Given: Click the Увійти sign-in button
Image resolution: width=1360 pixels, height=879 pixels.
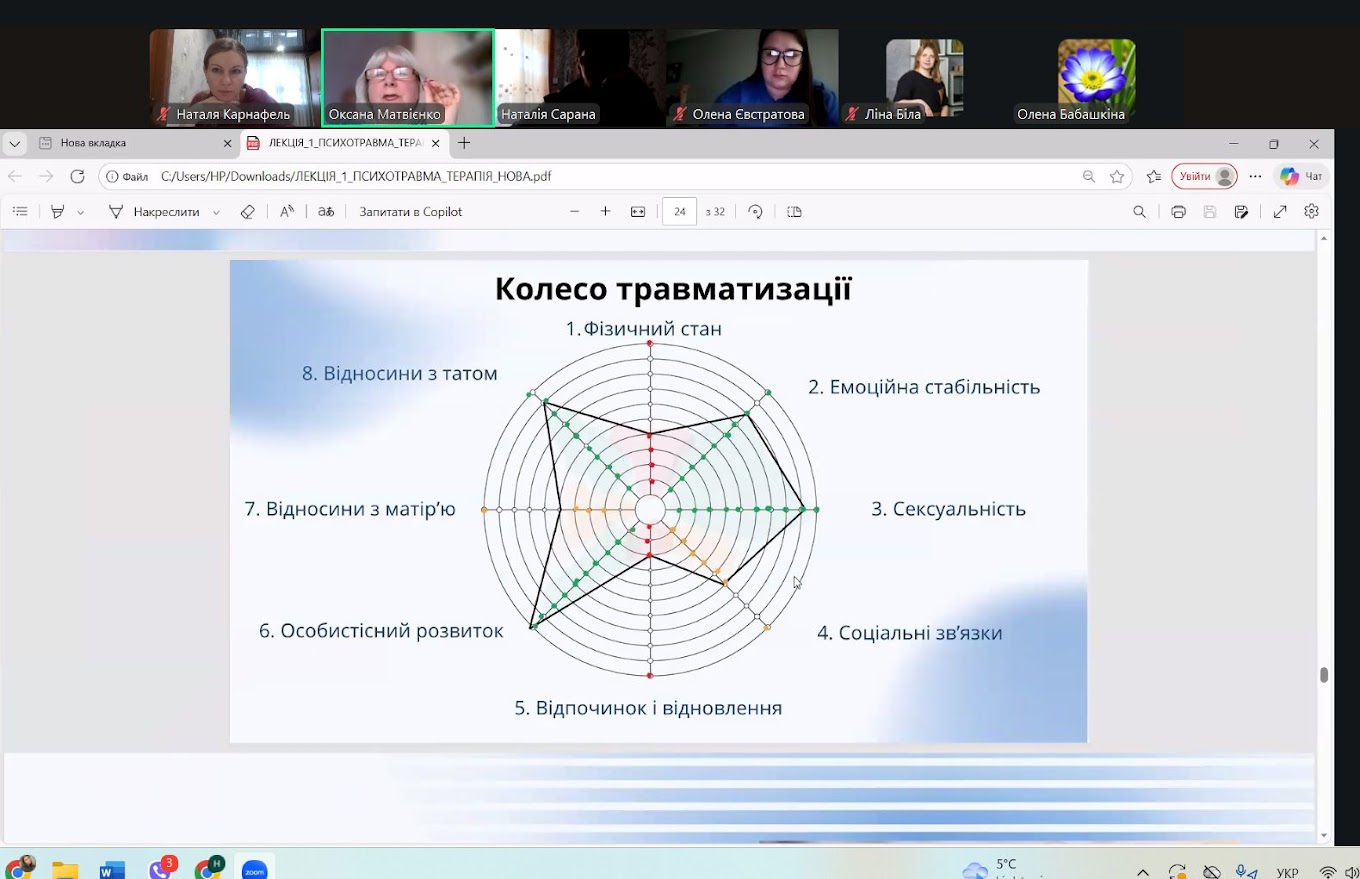Looking at the screenshot, I should coord(1203,176).
